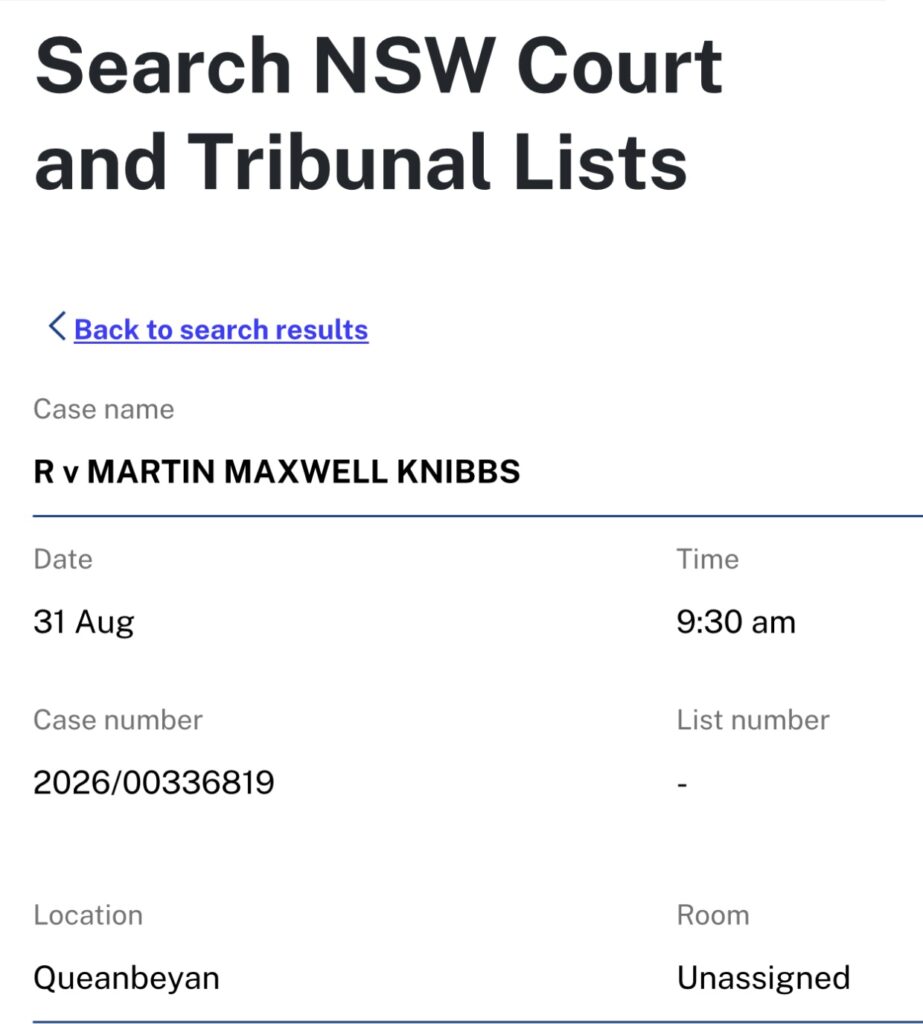This screenshot has width=923, height=1024.
Task: Click the Room label
Action: (713, 915)
